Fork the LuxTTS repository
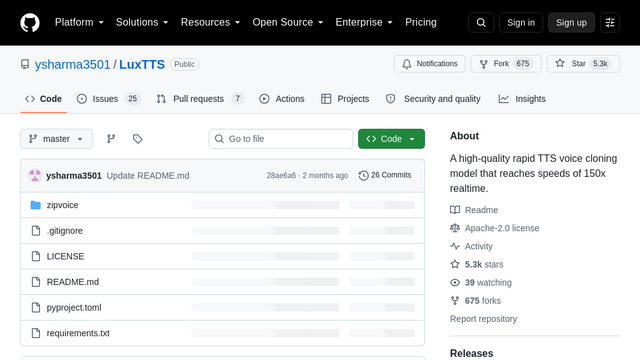The width and height of the screenshot is (640, 360). pos(506,64)
